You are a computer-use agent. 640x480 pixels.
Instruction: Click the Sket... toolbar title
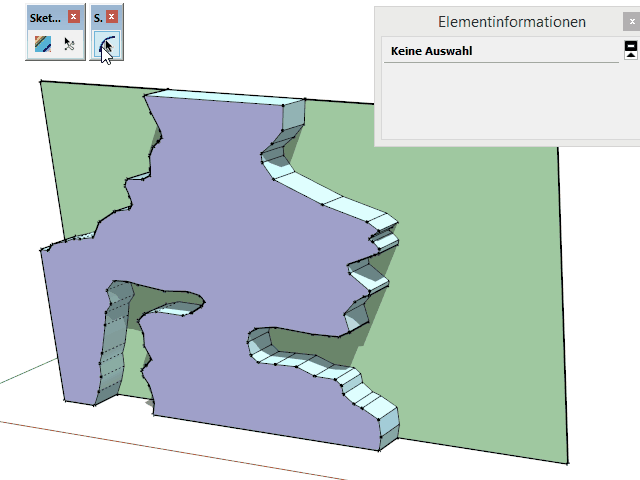[46, 17]
